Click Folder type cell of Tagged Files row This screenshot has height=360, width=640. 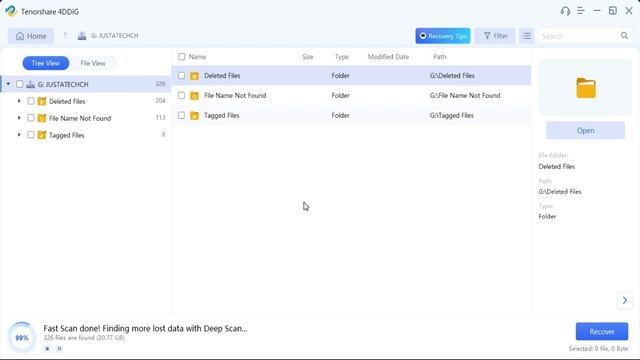click(x=340, y=116)
